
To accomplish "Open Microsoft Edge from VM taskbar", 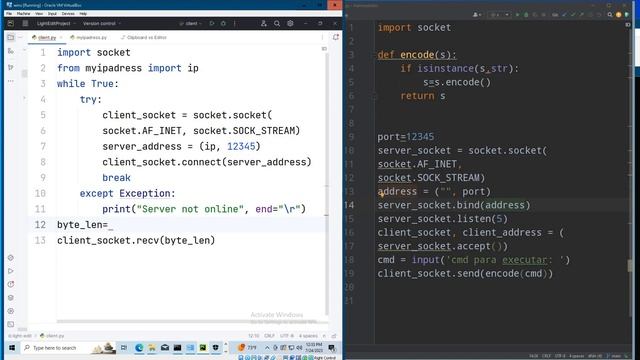I will coord(139,348).
